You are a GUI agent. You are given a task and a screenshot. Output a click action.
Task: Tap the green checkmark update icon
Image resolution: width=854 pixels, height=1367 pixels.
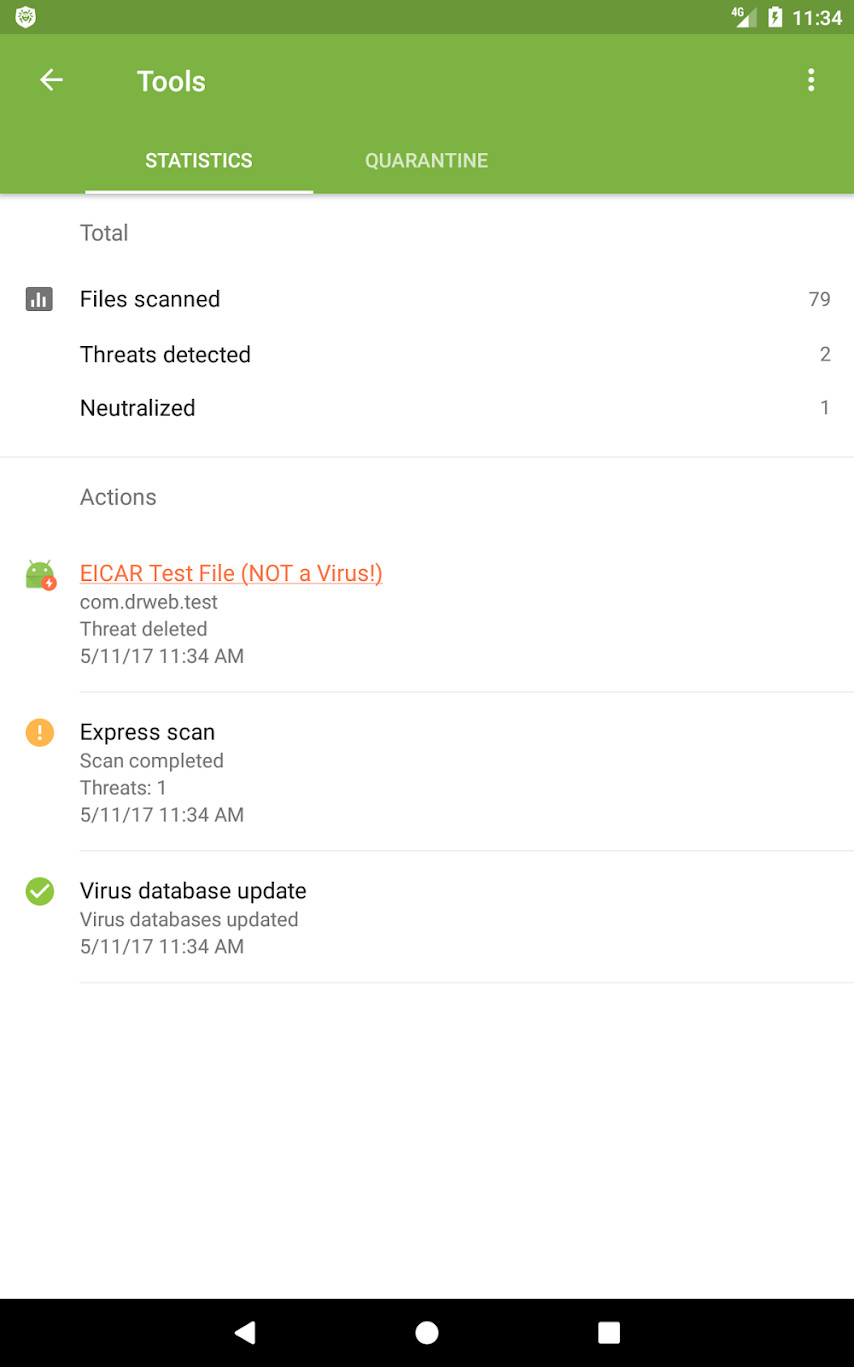39,891
